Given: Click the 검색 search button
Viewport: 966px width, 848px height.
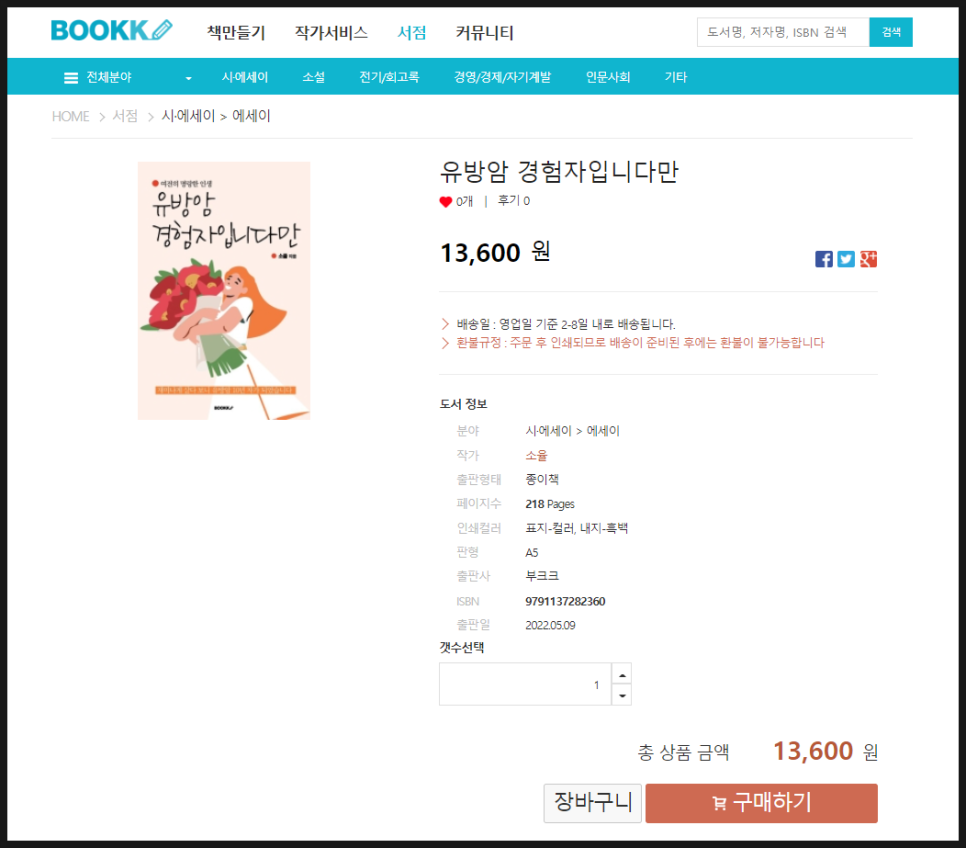Looking at the screenshot, I should click(891, 32).
